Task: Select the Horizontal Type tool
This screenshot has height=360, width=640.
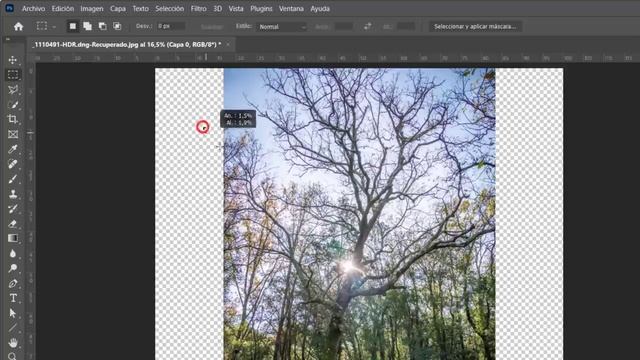Action: click(x=13, y=298)
